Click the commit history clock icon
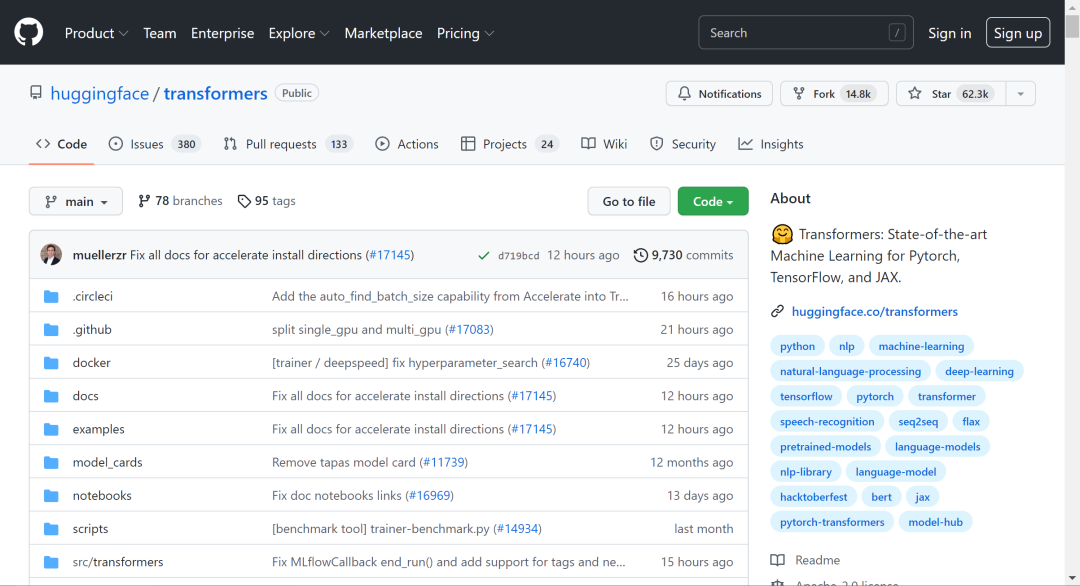 [x=641, y=255]
